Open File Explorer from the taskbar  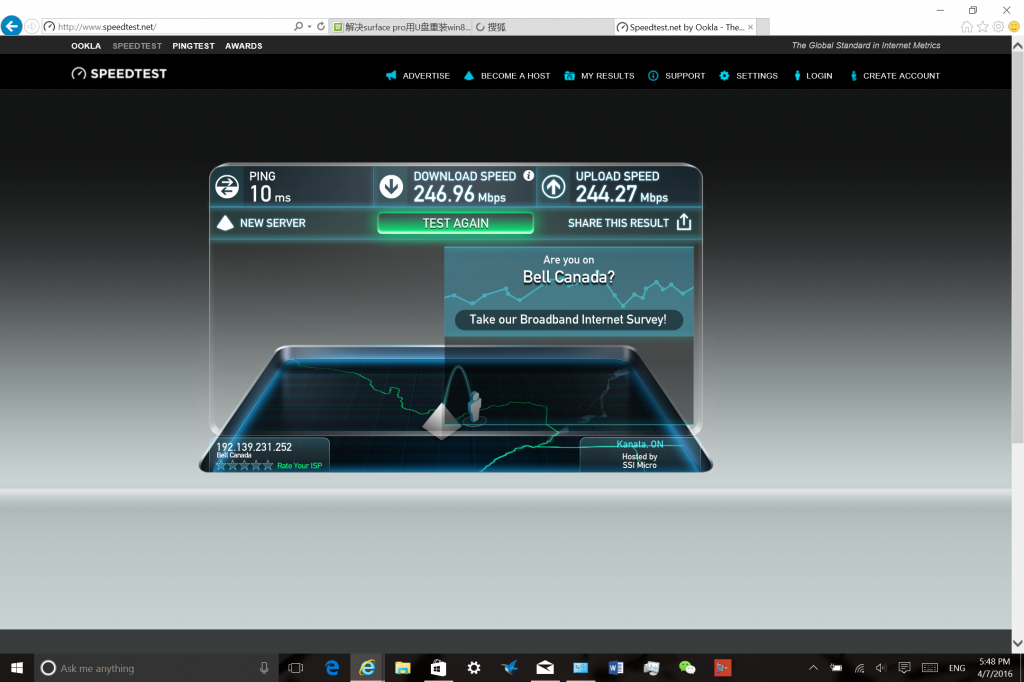click(x=402, y=668)
